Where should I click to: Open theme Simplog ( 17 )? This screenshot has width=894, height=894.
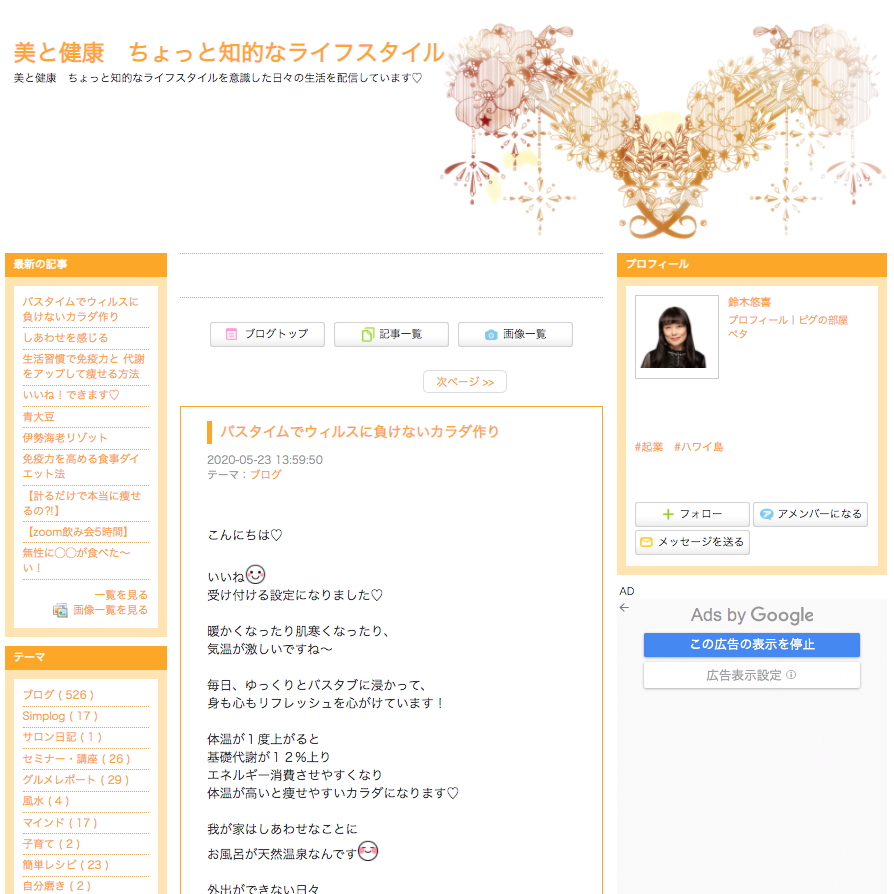[60, 716]
